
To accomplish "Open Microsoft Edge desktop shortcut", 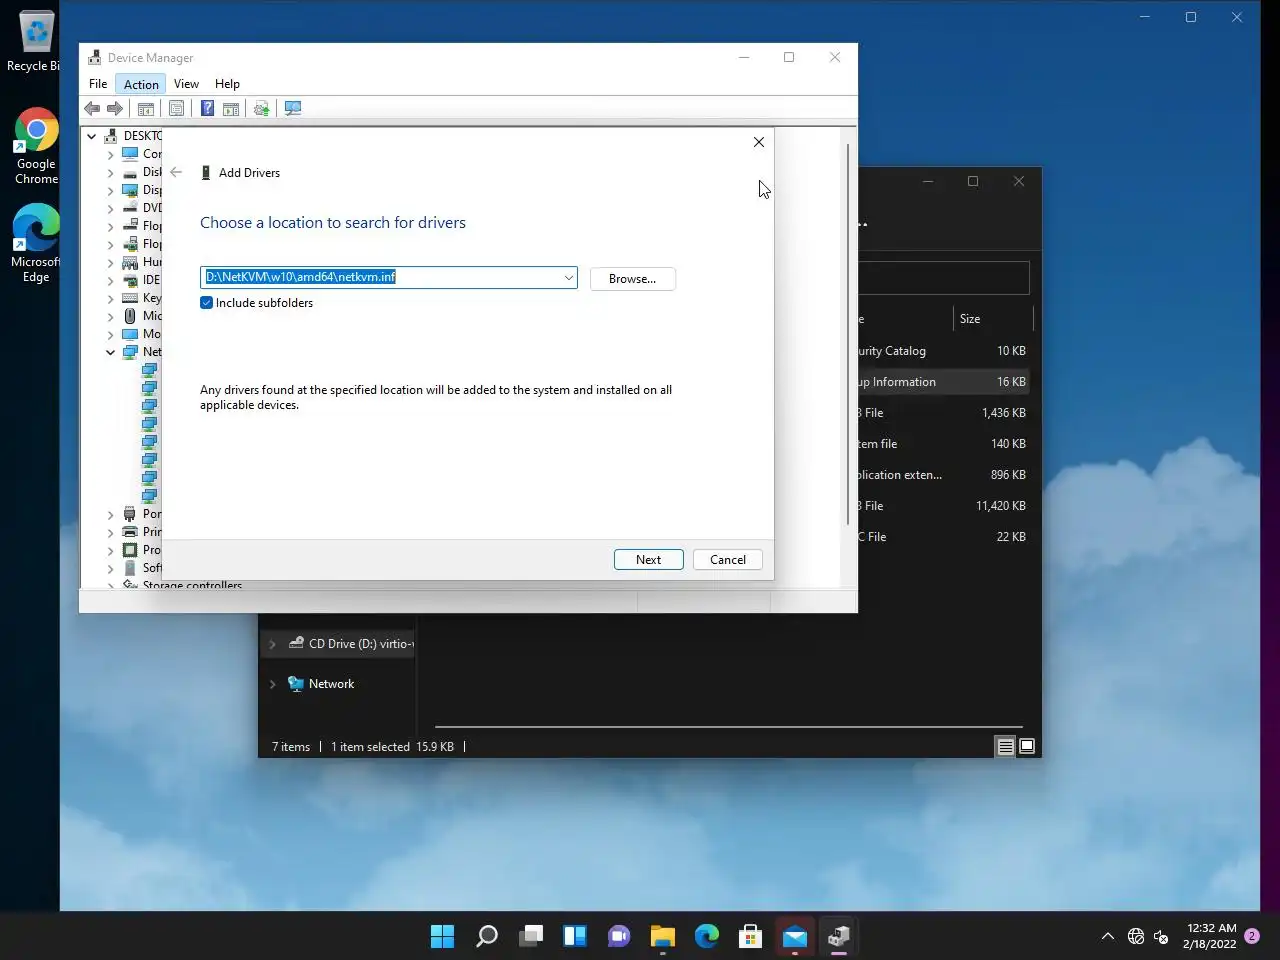I will click(36, 244).
